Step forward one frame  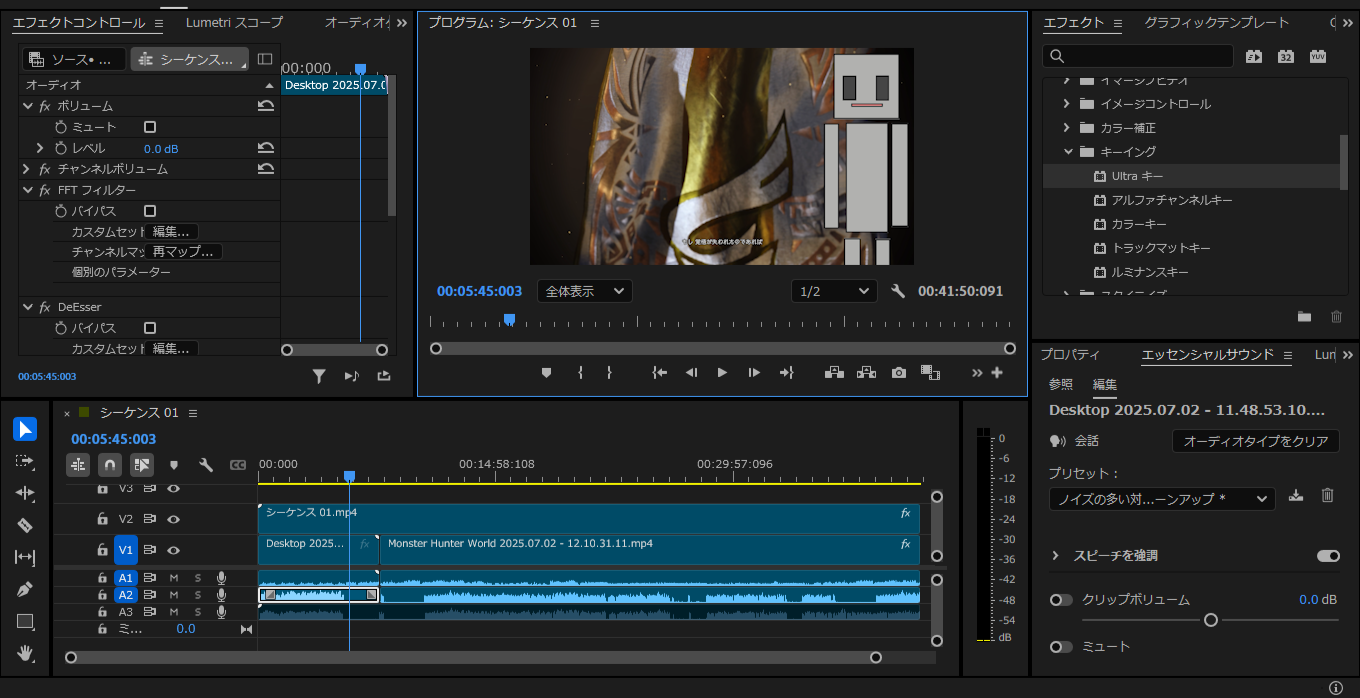click(x=754, y=372)
